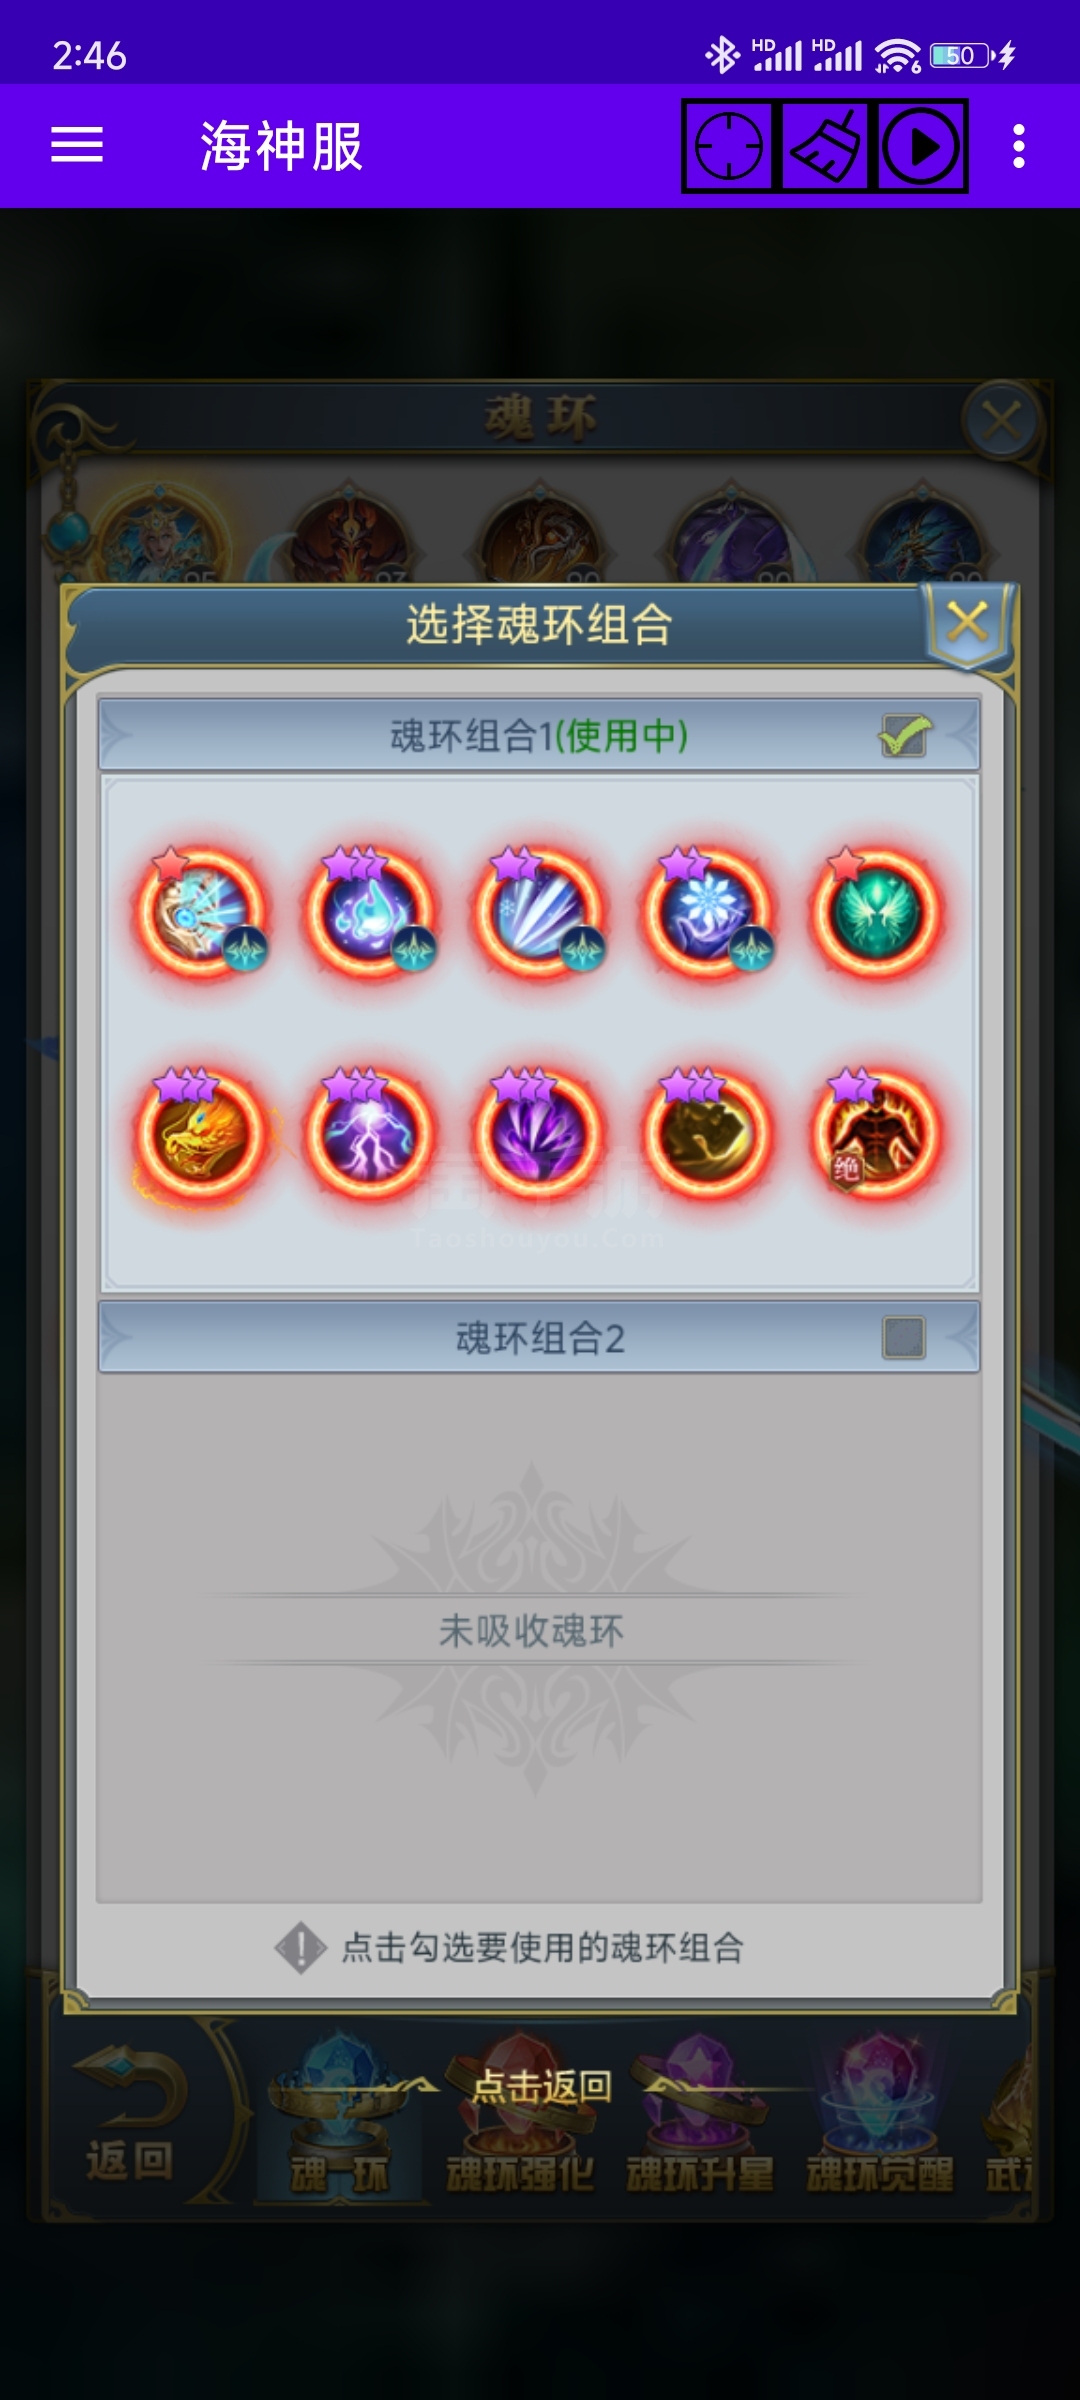Tap the 点击返回 text

click(x=542, y=2085)
